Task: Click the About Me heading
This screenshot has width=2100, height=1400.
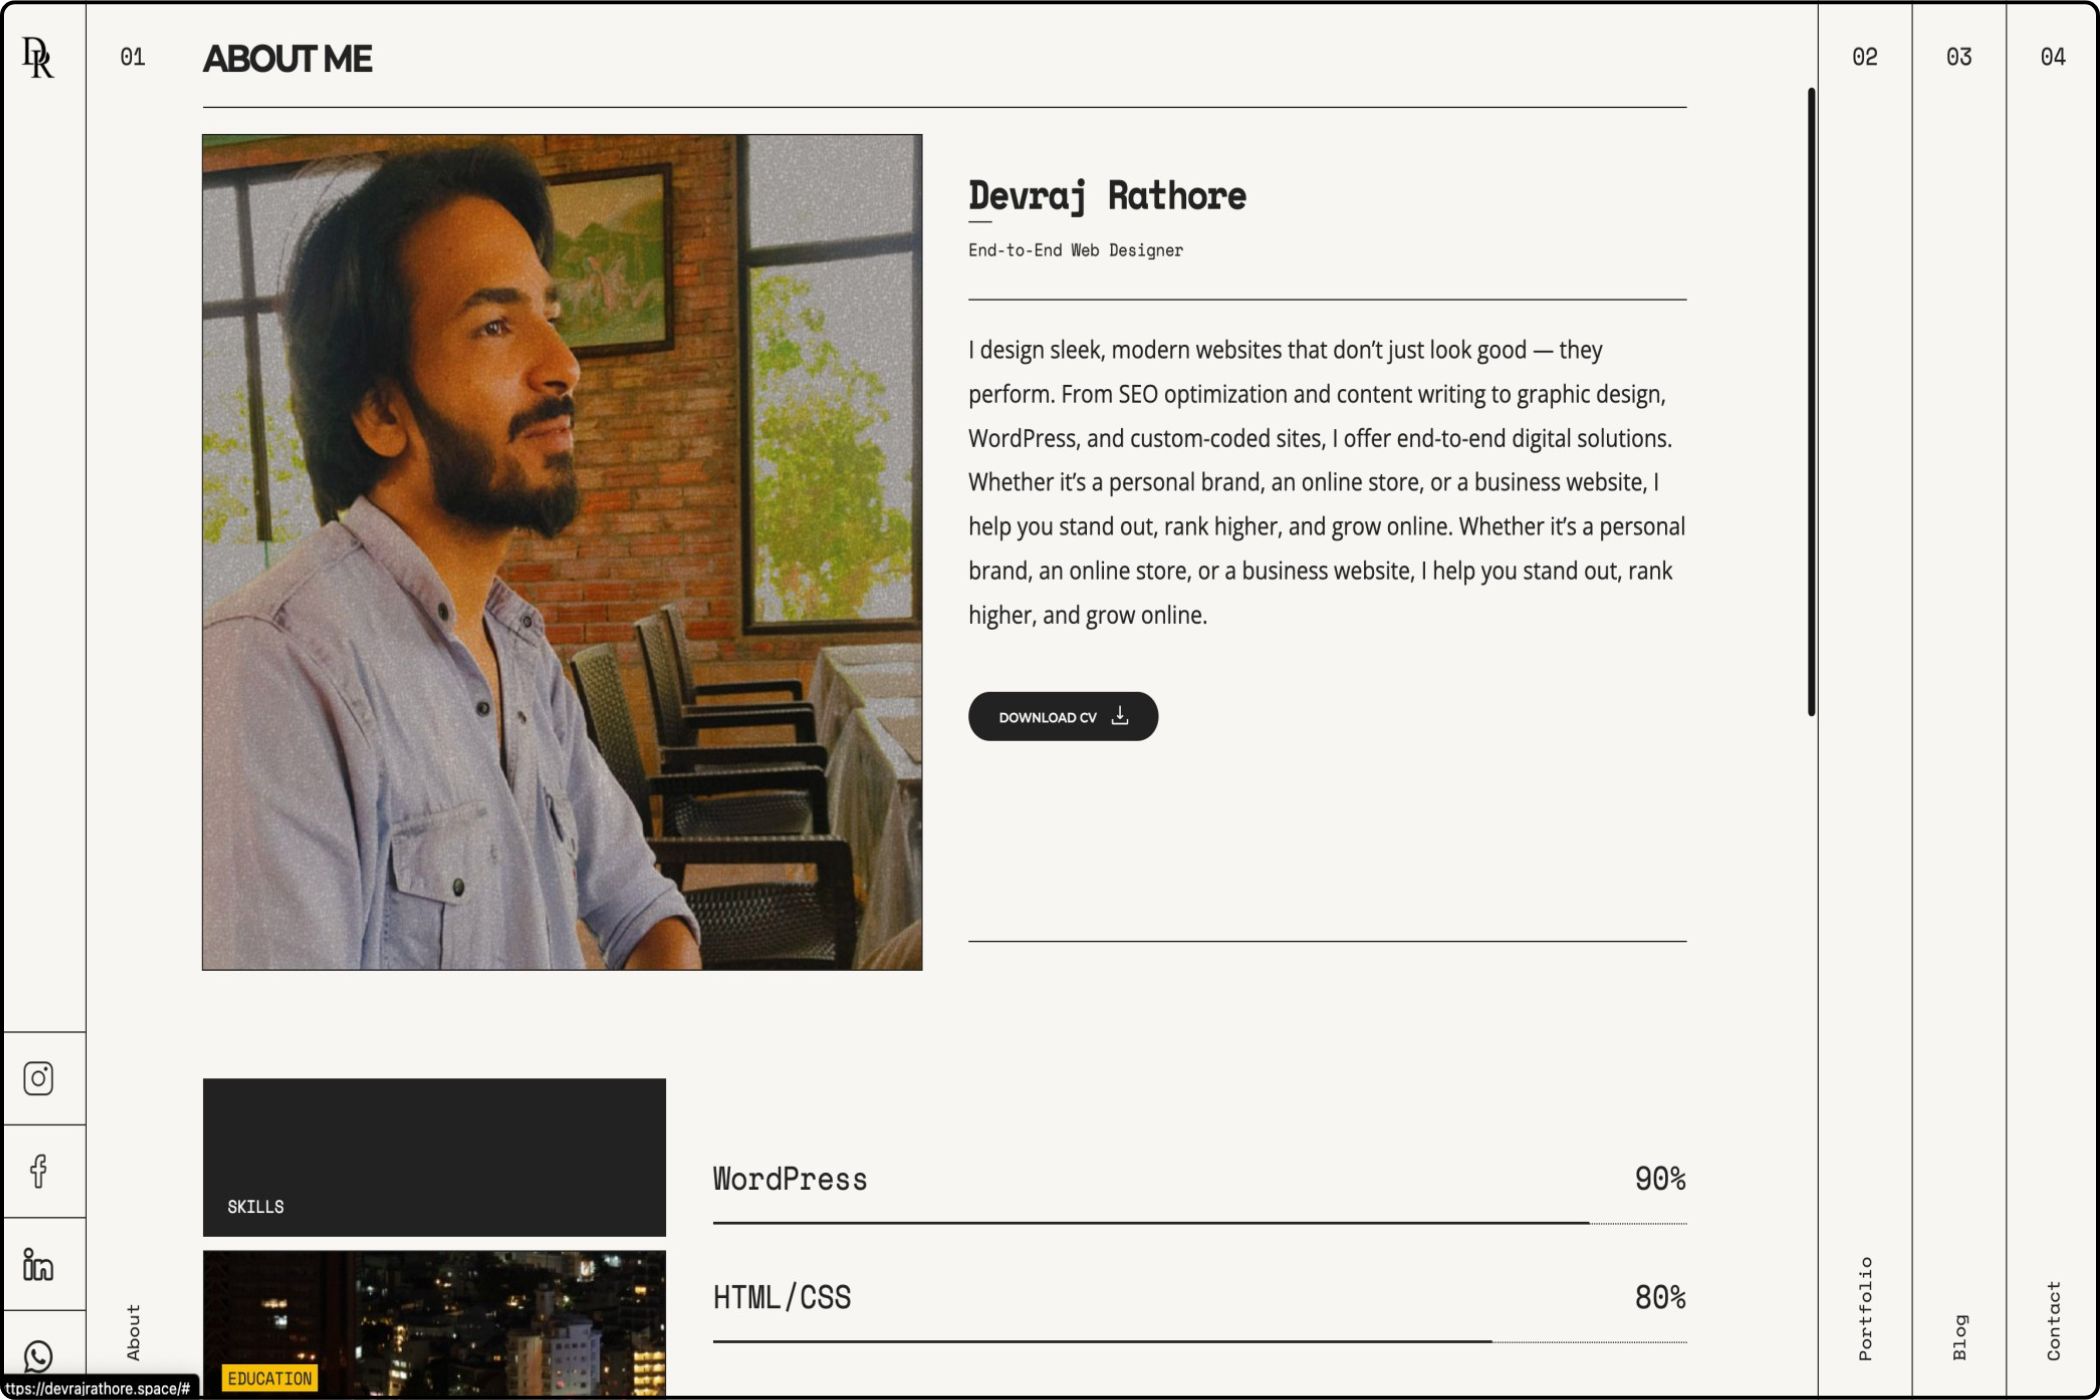Action: [288, 59]
